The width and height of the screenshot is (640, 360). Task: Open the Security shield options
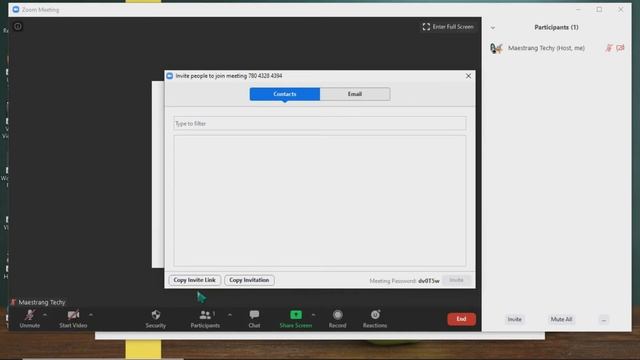[x=156, y=319]
